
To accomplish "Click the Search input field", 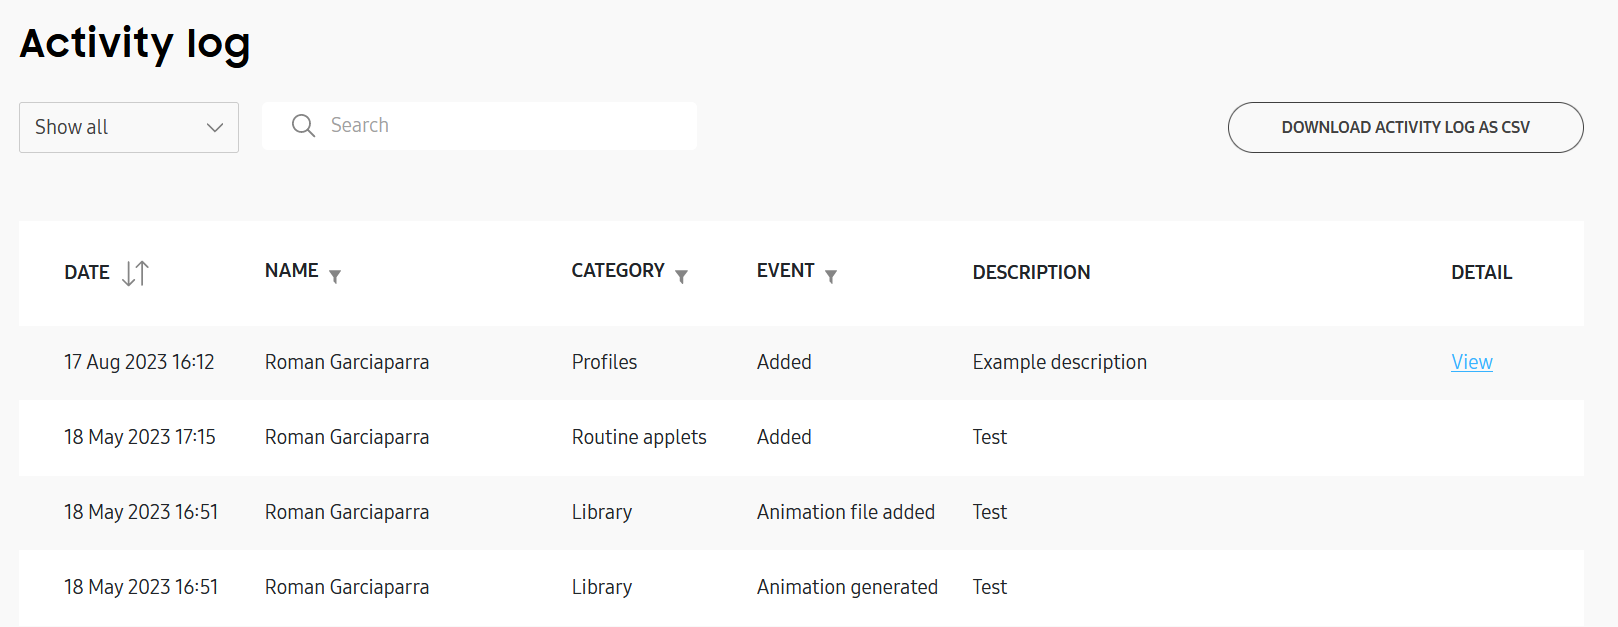I will [x=480, y=126].
